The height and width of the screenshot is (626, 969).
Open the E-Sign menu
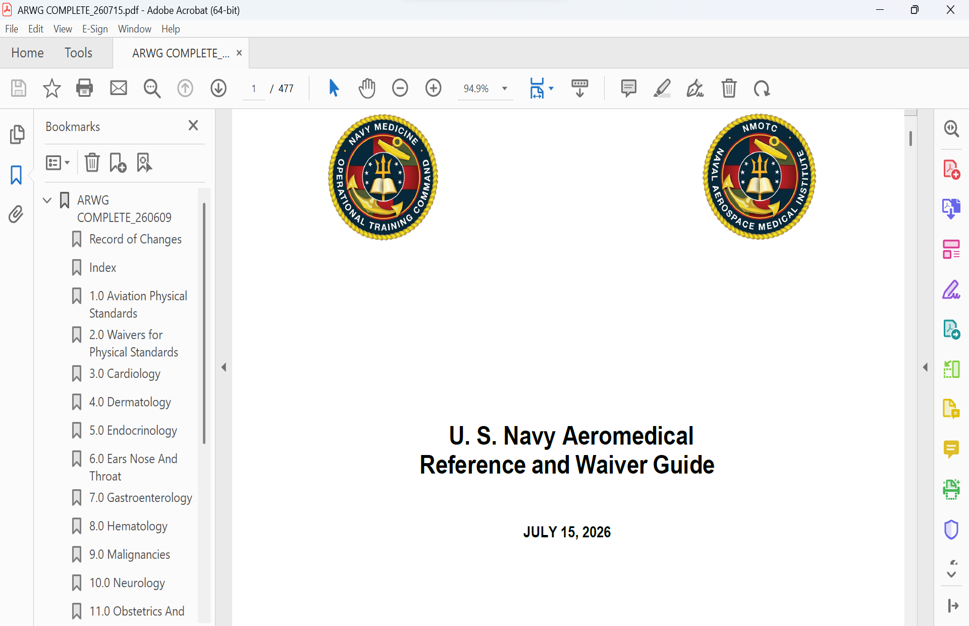click(x=95, y=29)
